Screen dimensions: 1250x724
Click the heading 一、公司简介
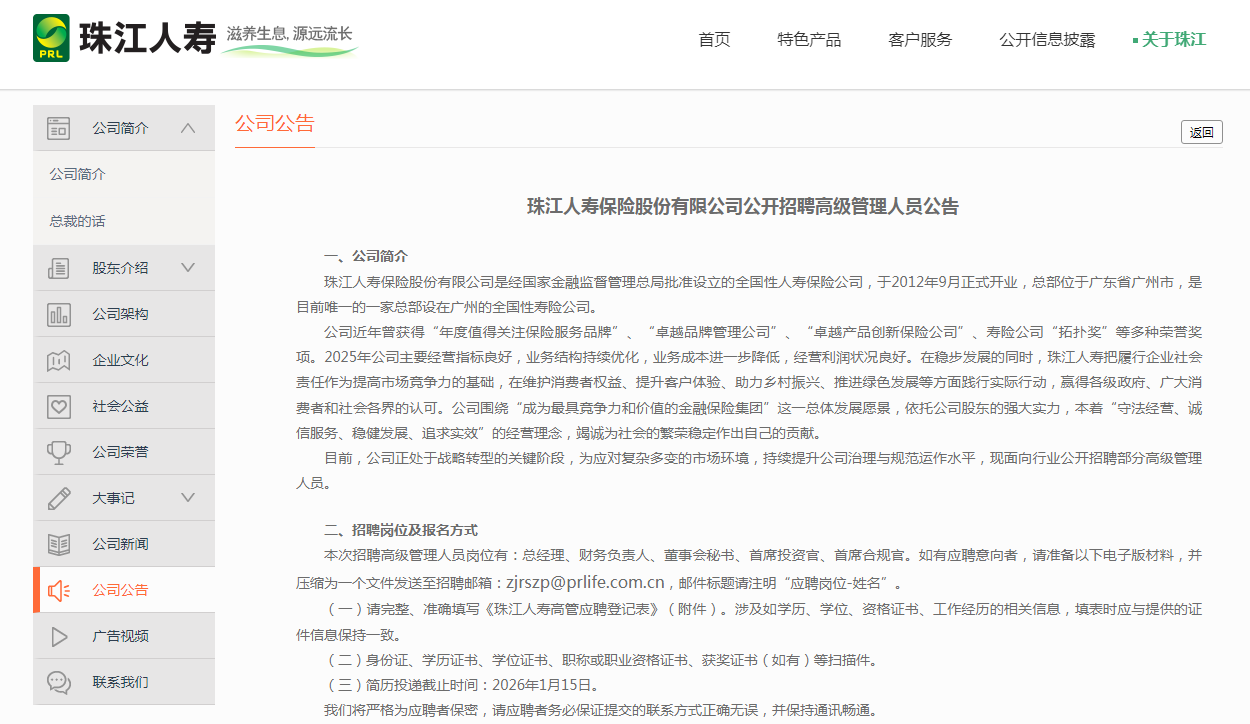pyautogui.click(x=366, y=256)
